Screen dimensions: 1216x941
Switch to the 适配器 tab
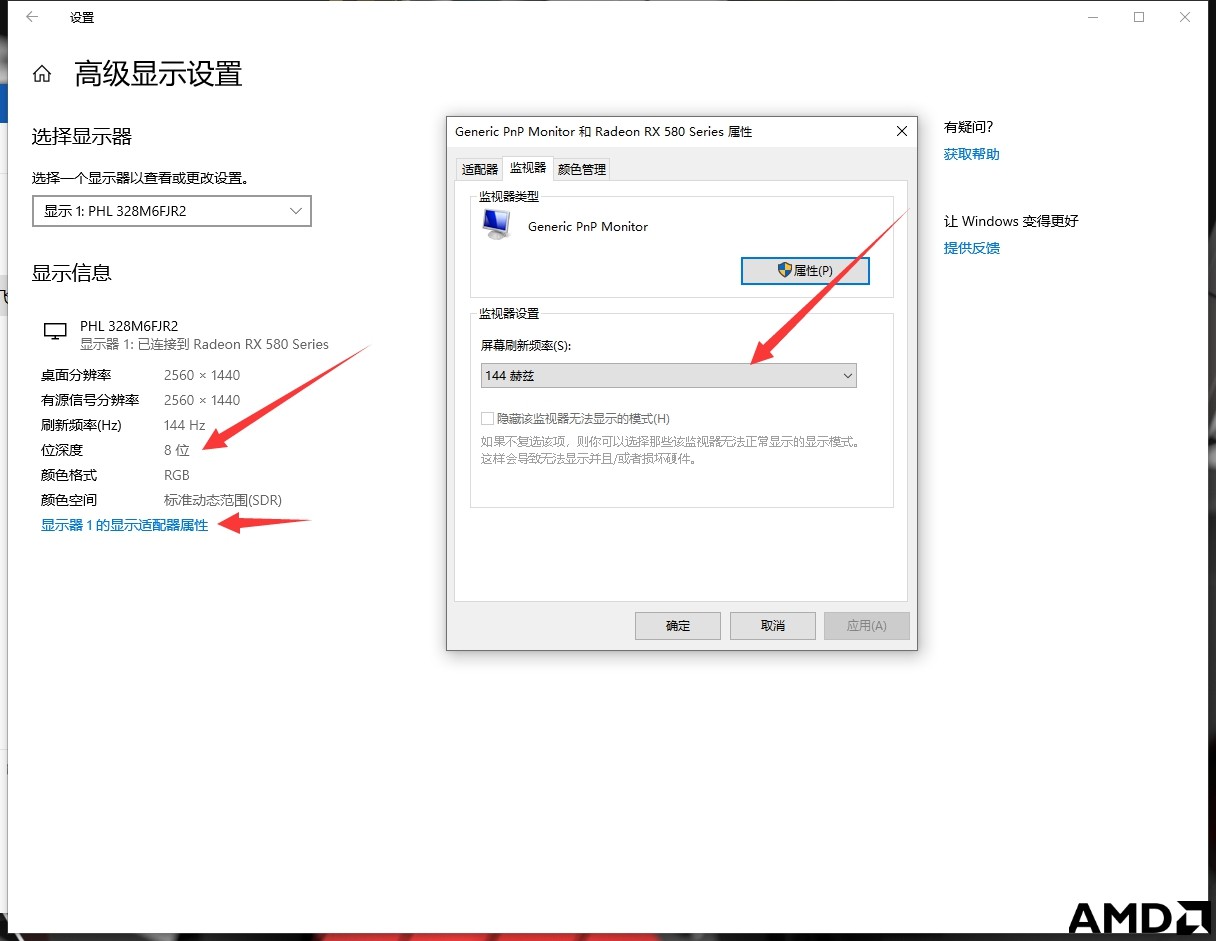(479, 169)
